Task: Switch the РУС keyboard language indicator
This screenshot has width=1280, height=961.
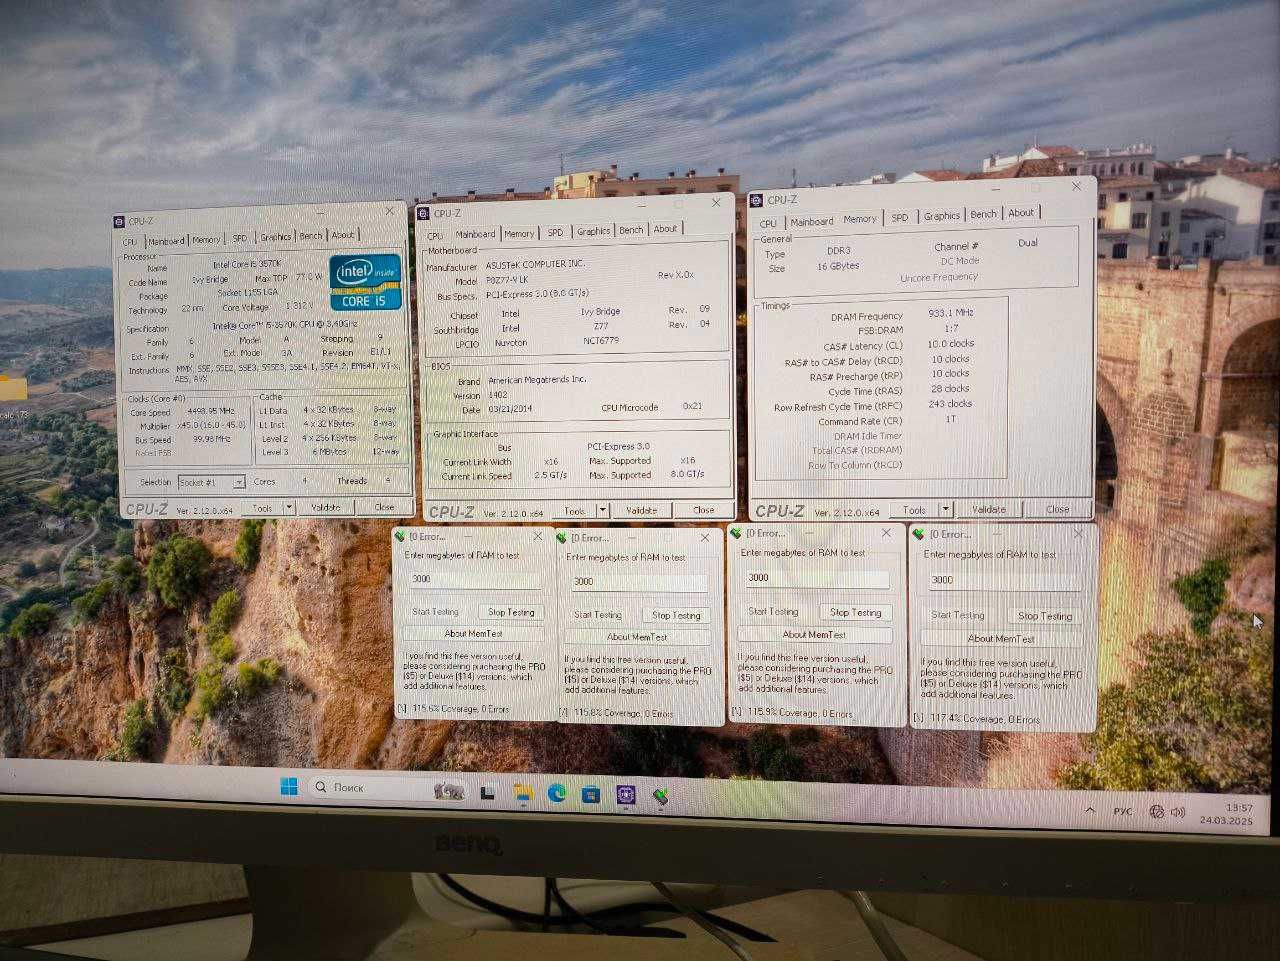Action: tap(1123, 811)
